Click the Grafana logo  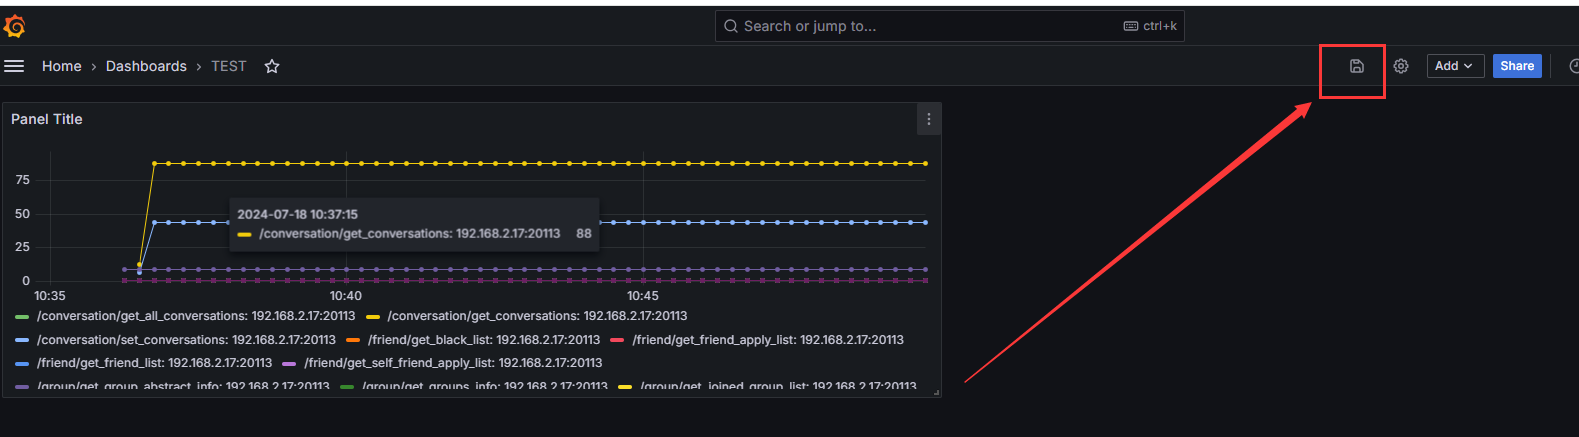[x=15, y=26]
